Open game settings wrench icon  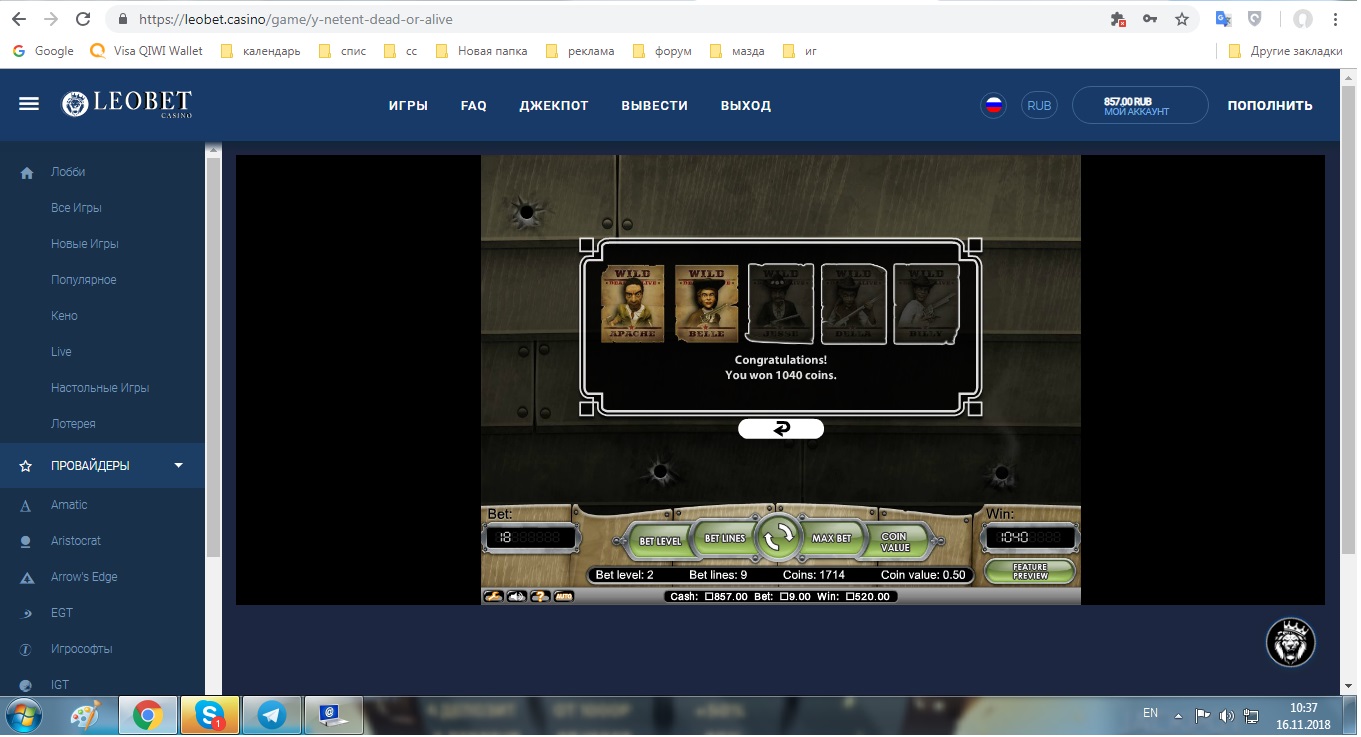[x=494, y=596]
